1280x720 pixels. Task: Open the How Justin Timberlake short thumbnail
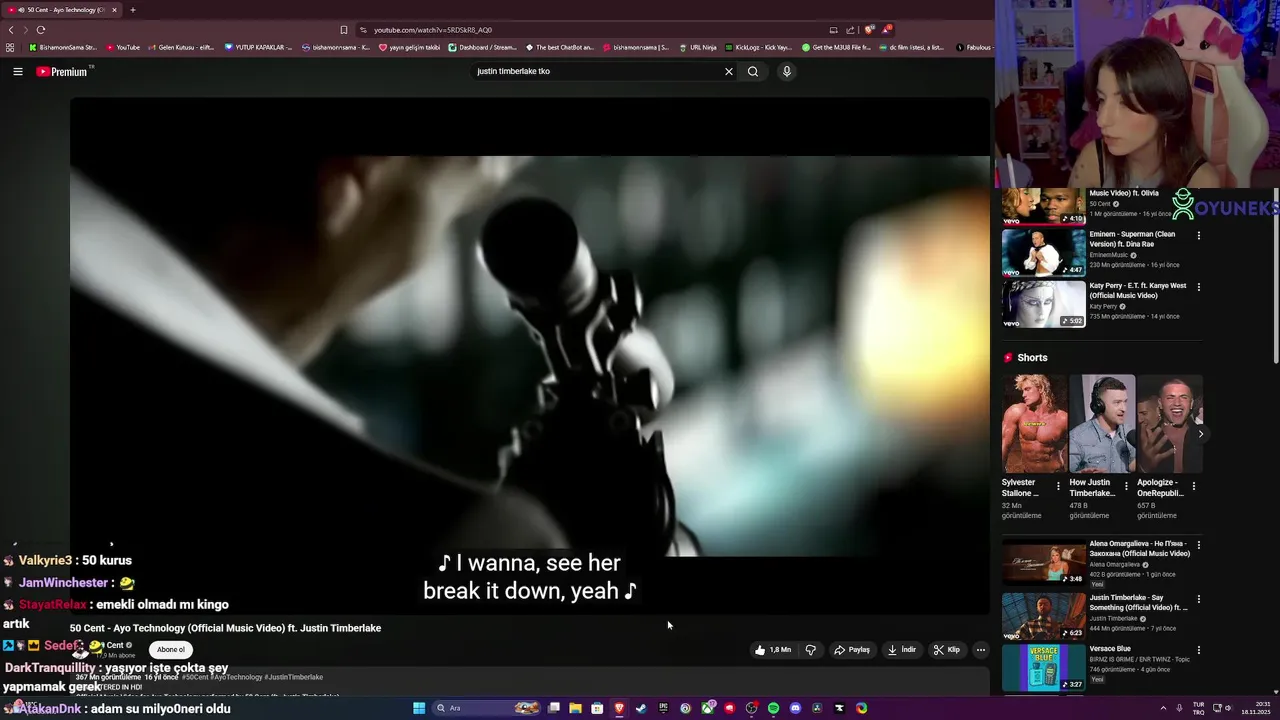point(1102,423)
